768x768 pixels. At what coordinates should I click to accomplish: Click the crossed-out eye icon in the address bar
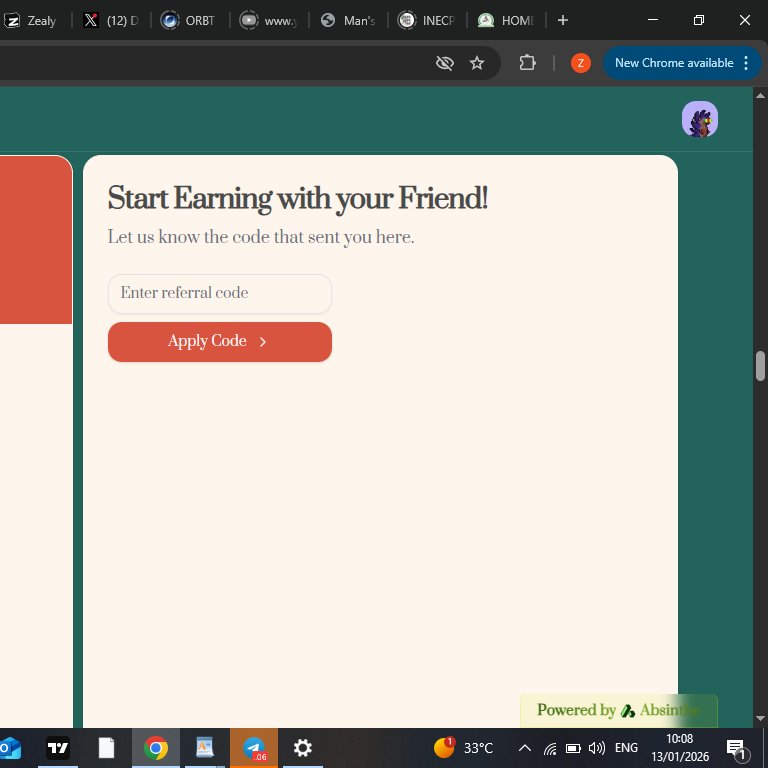(x=445, y=63)
